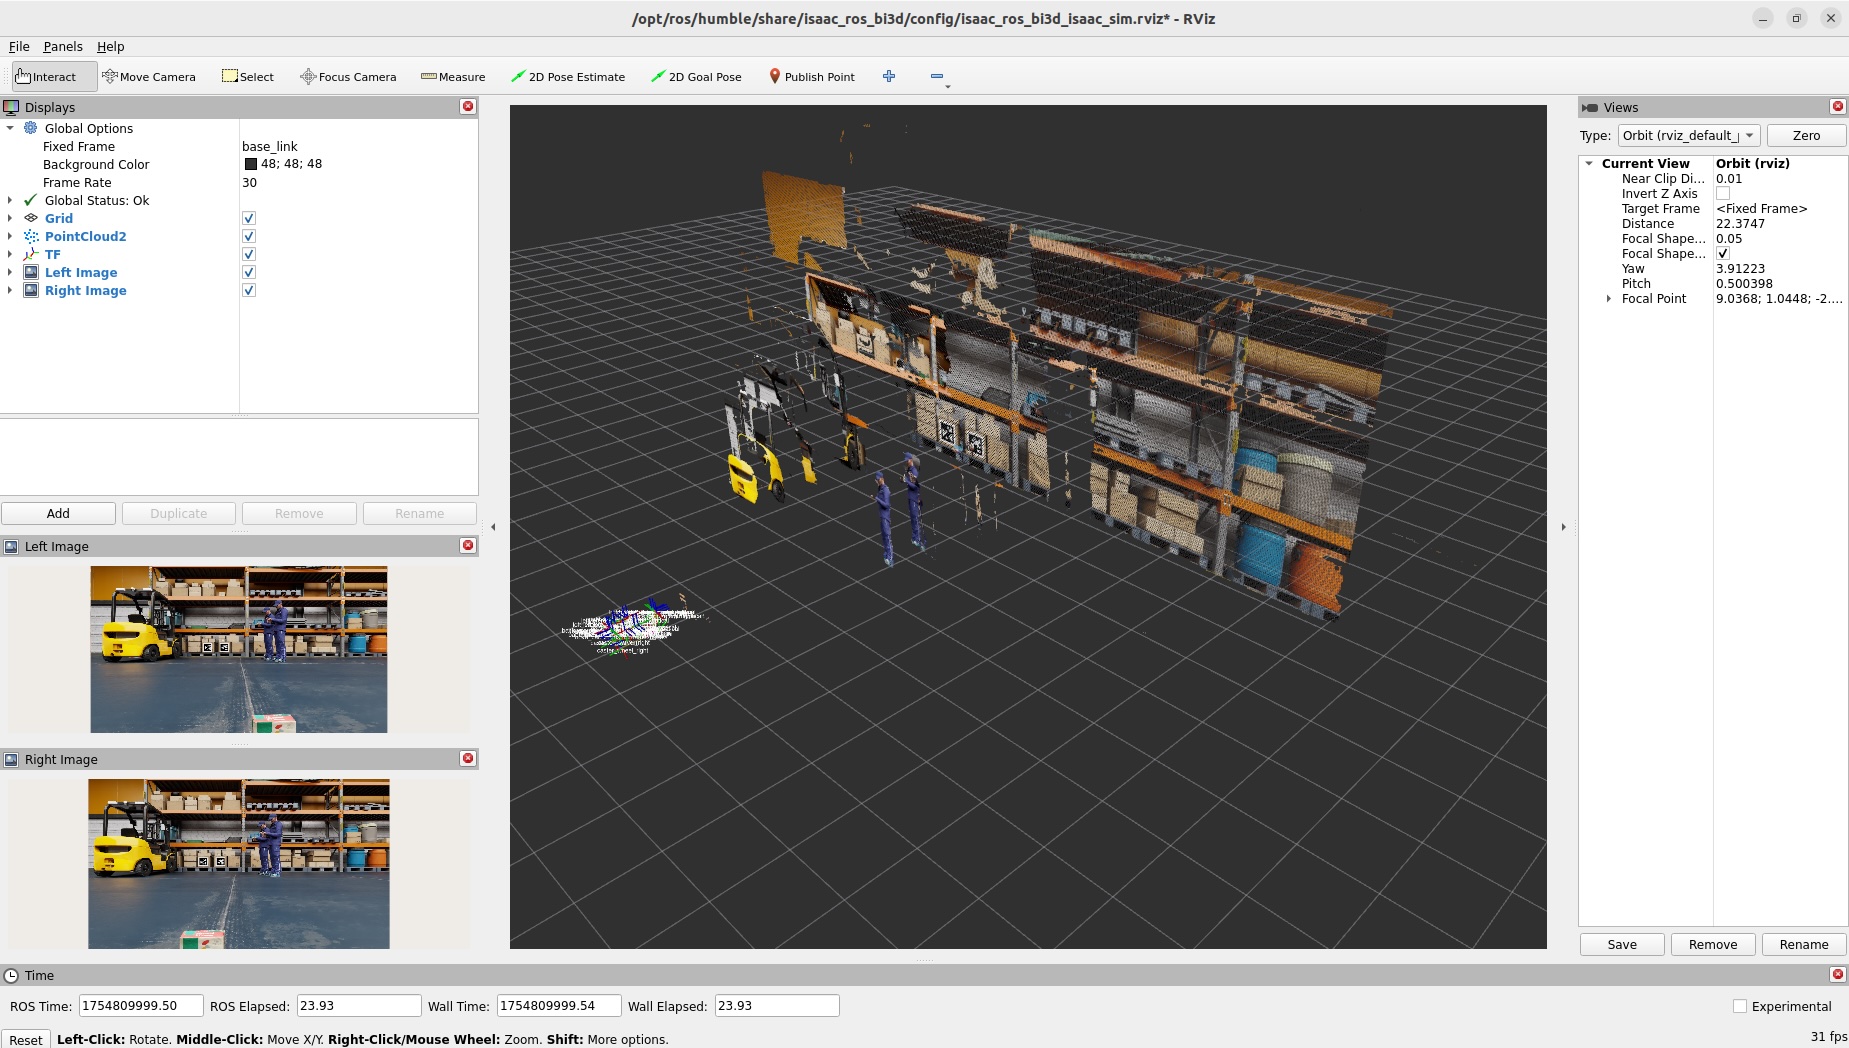Select the Publish Point tool
This screenshot has width=1849, height=1048.
click(811, 77)
